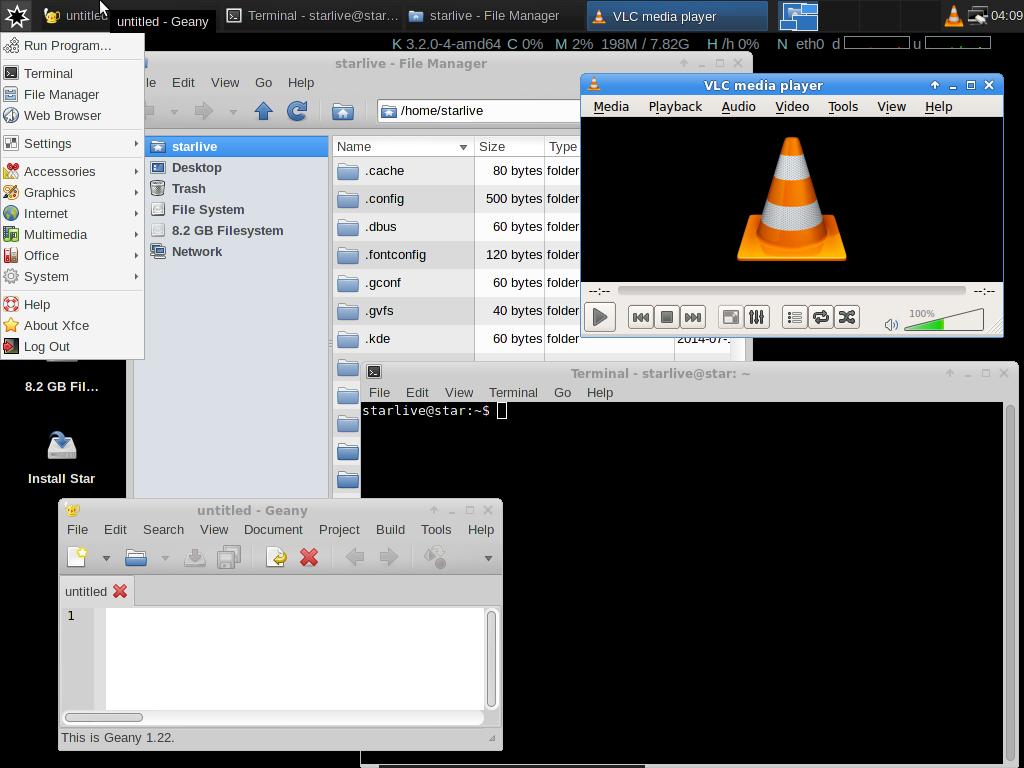Select the untitled document tab in Geany

86,591
